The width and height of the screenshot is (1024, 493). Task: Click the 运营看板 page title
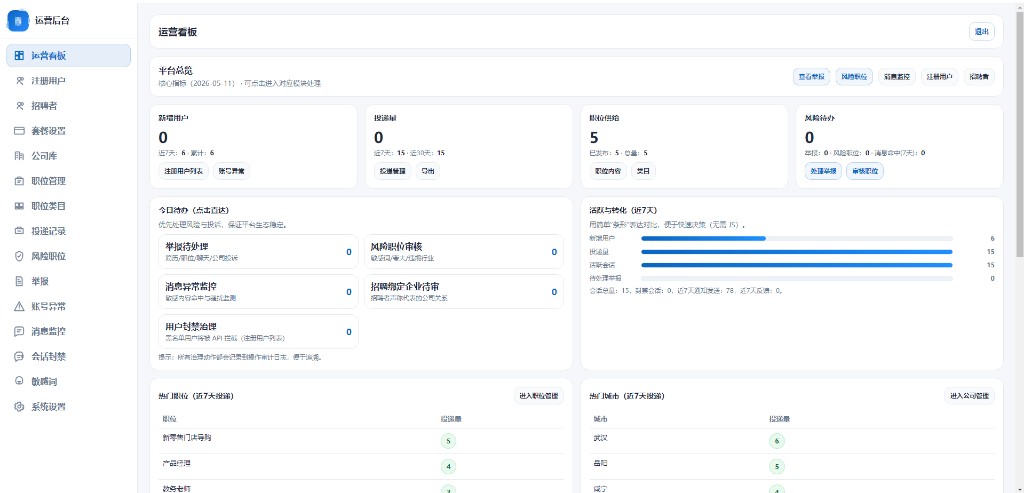[178, 32]
